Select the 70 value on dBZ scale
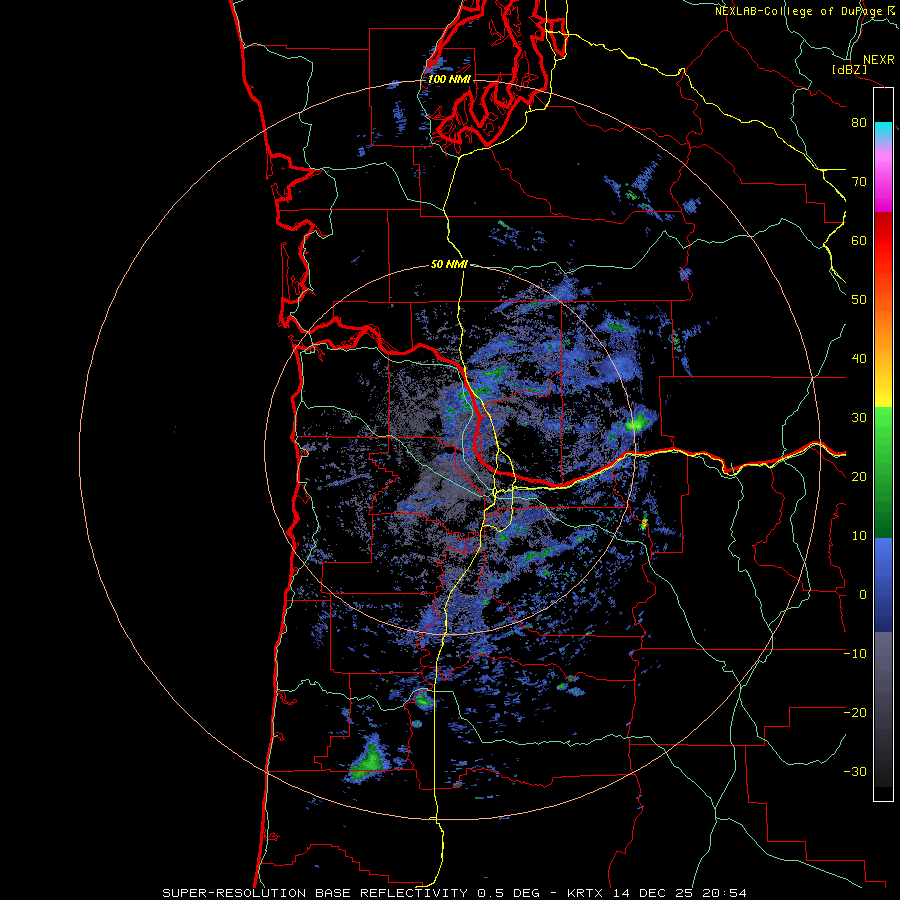This screenshot has width=900, height=900. click(x=859, y=182)
